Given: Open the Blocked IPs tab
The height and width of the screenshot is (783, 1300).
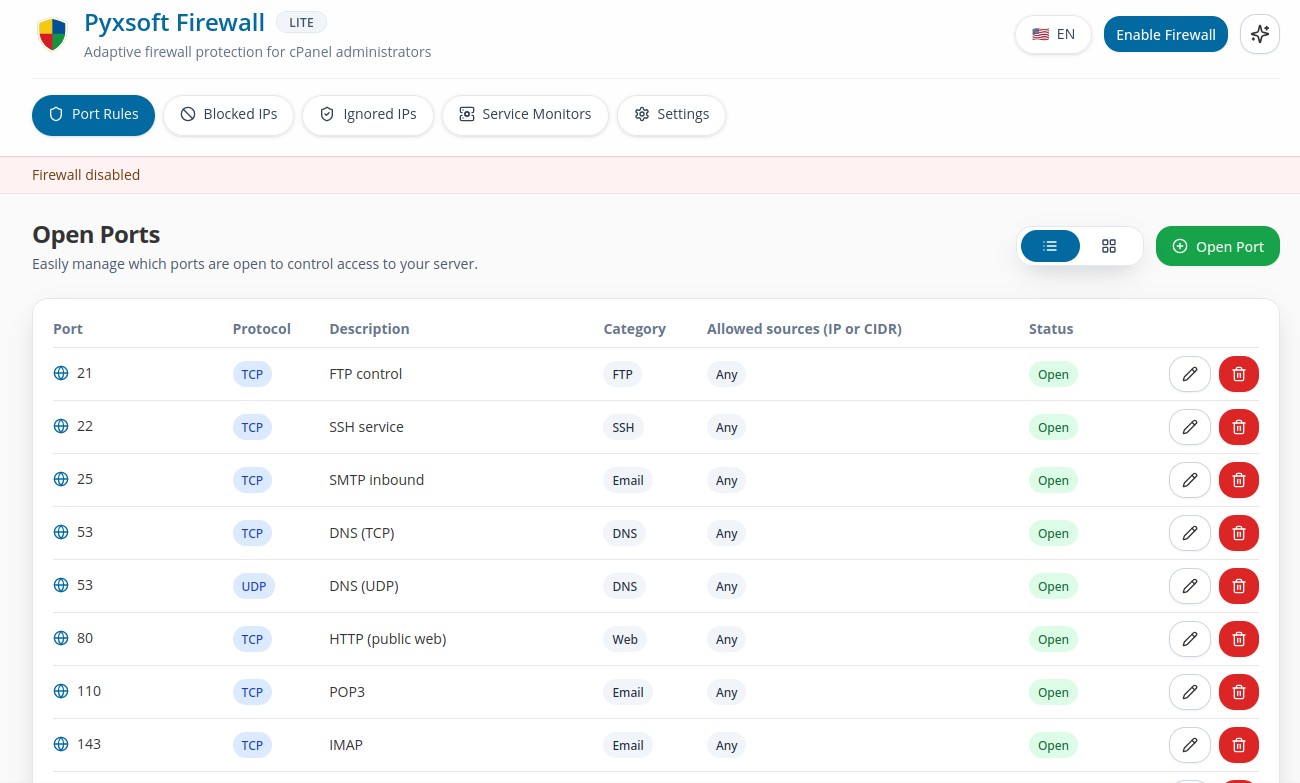Looking at the screenshot, I should coord(228,114).
